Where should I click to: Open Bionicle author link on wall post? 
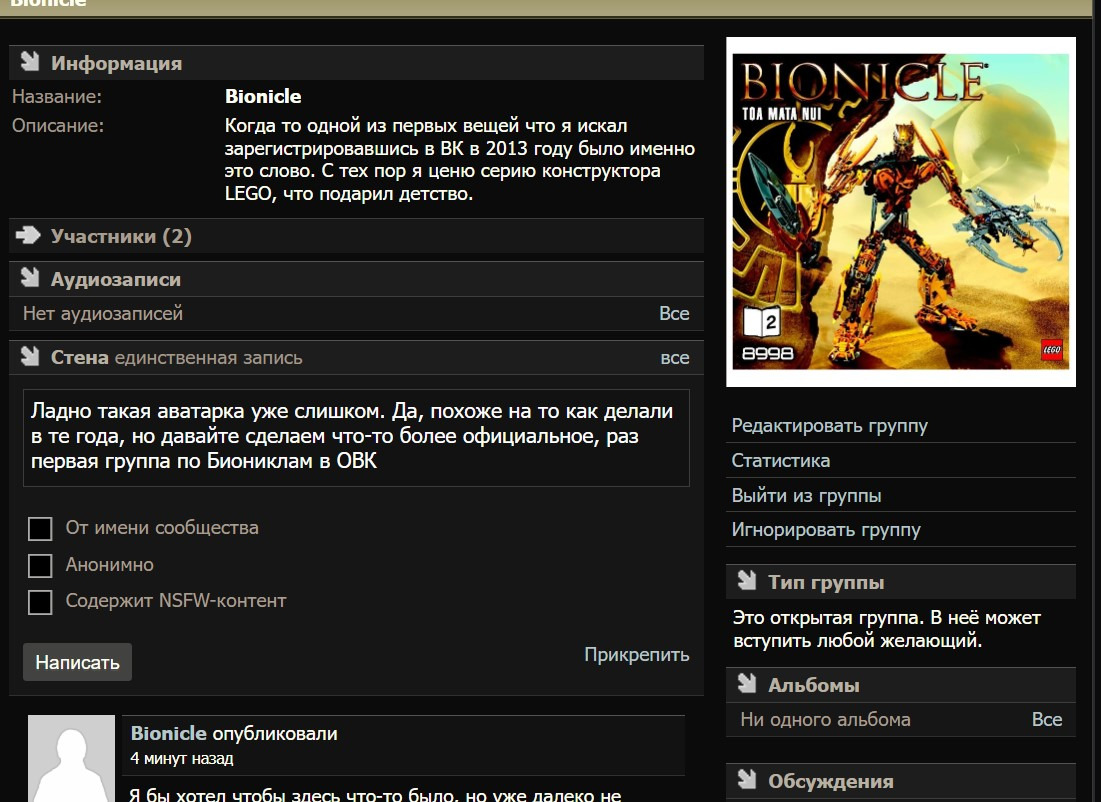169,733
